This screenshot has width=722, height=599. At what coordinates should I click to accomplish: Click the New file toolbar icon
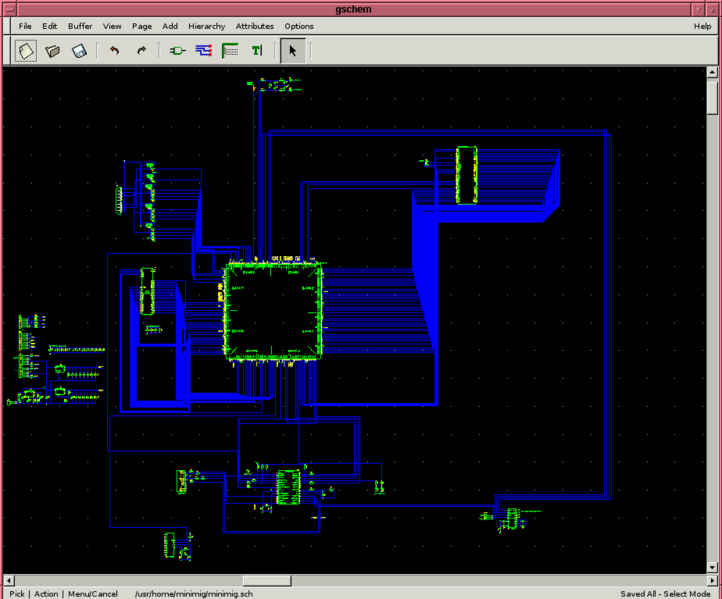coord(26,50)
